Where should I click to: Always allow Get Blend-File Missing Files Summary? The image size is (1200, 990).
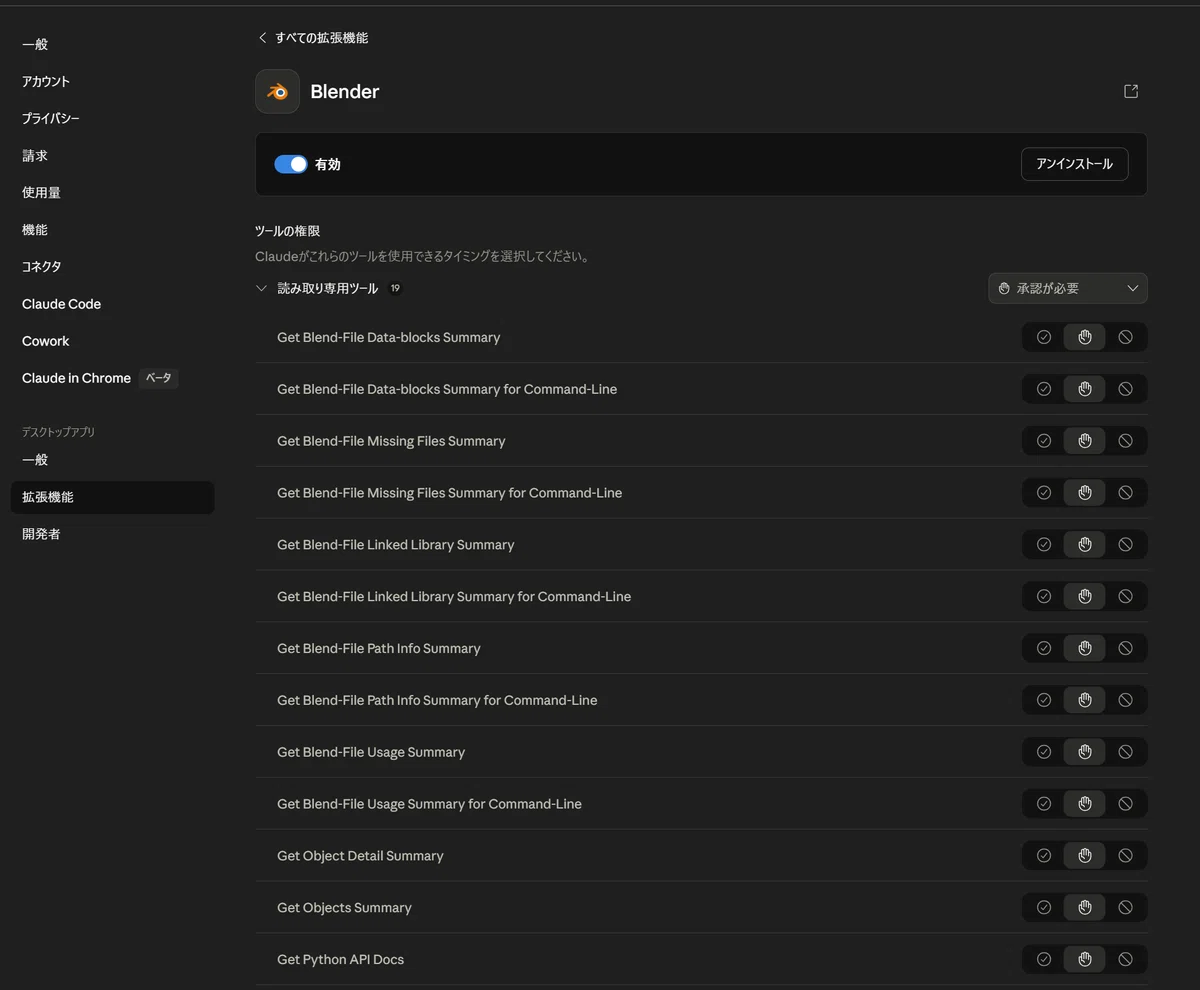click(1044, 441)
